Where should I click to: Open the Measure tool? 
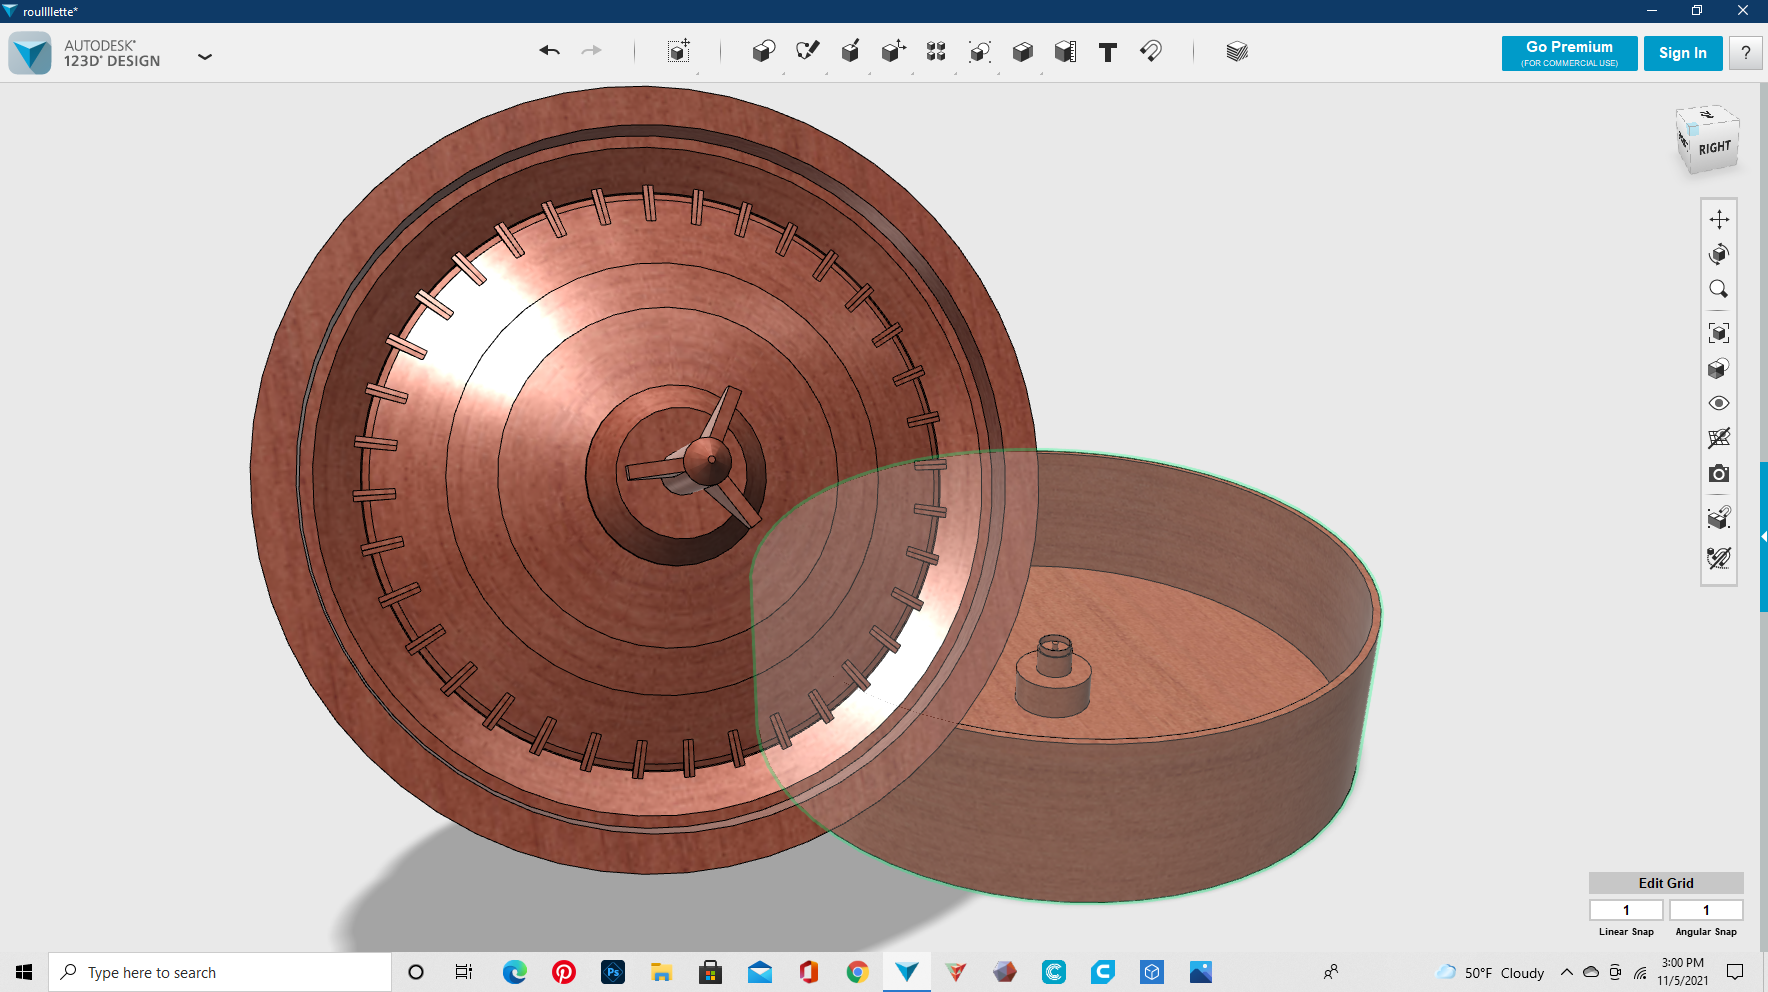coord(1065,51)
